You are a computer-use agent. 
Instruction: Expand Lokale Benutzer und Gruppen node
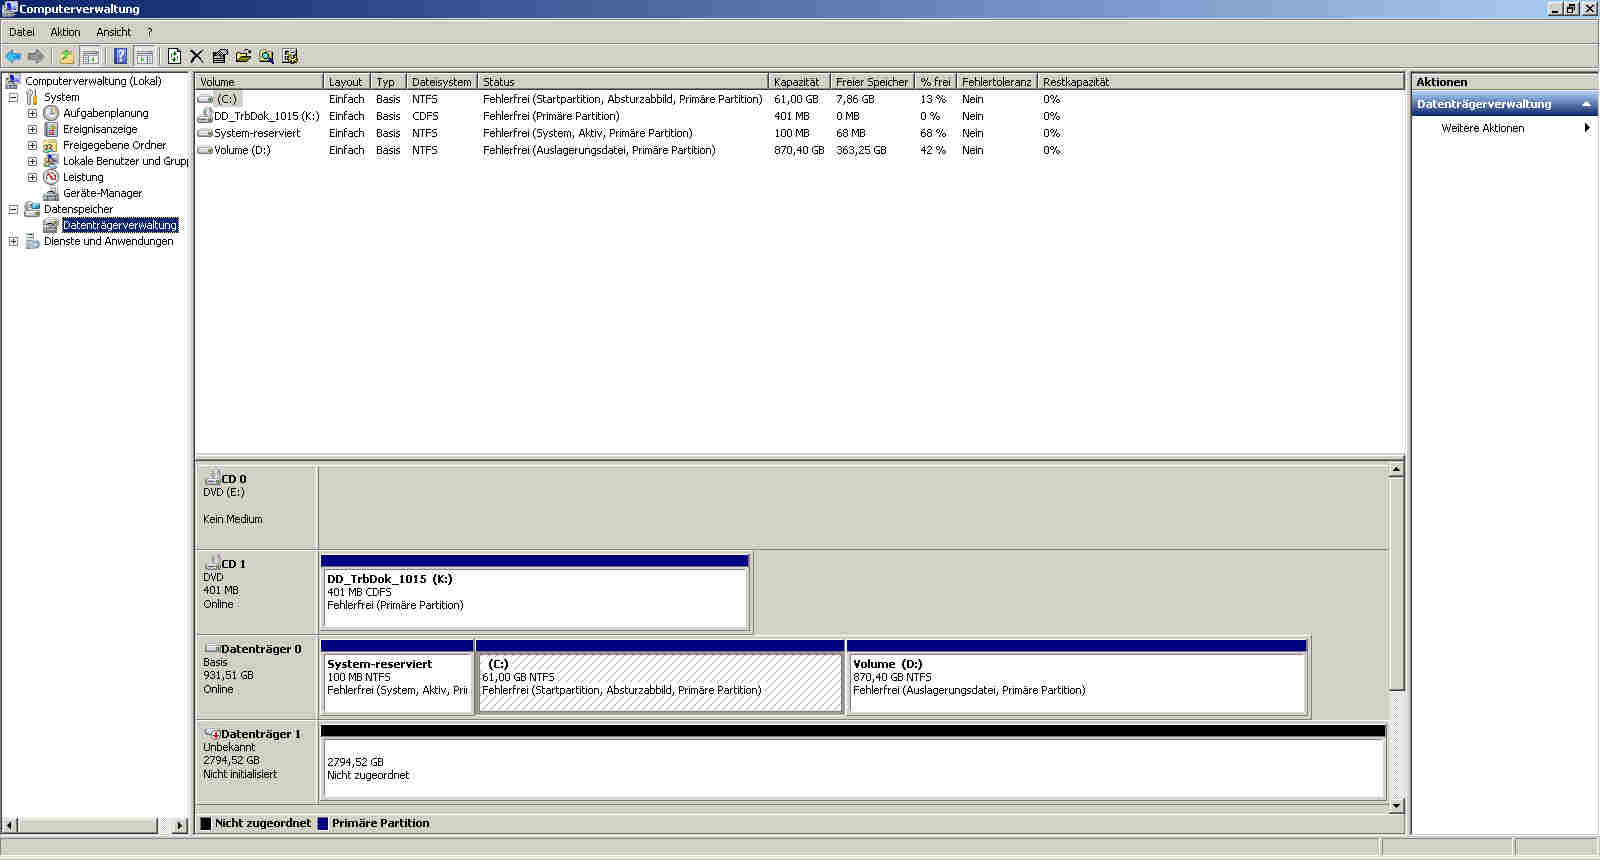pyautogui.click(x=32, y=161)
